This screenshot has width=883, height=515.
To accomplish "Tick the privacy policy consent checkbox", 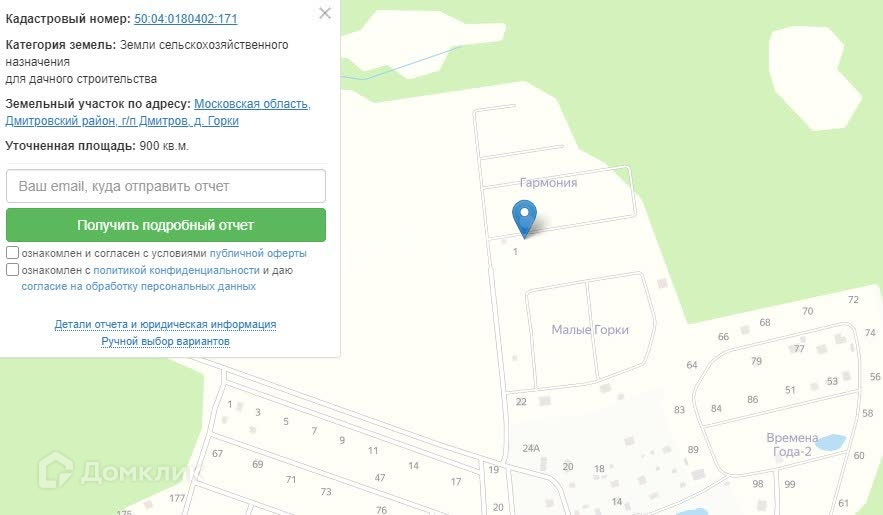I will point(12,270).
